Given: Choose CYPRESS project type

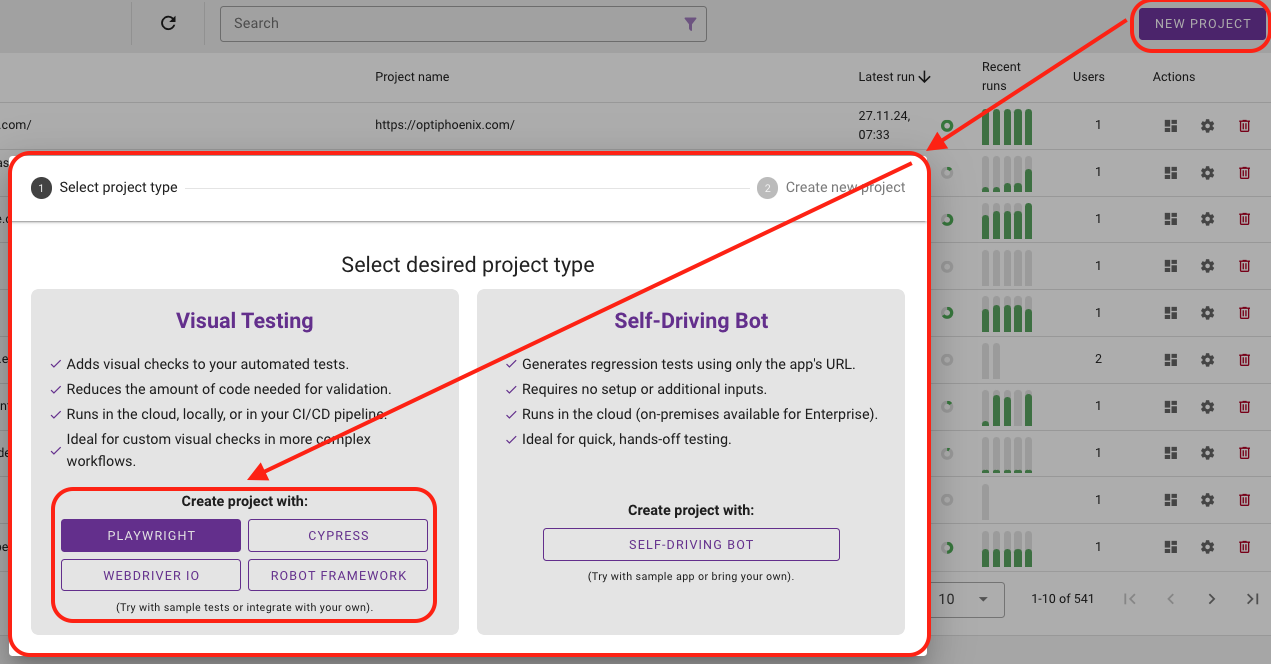Looking at the screenshot, I should (x=338, y=535).
